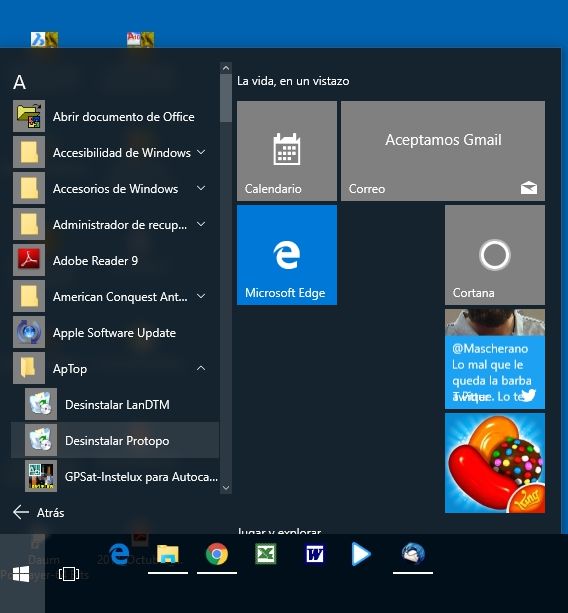Select Abrir documento de Office text

click(124, 117)
